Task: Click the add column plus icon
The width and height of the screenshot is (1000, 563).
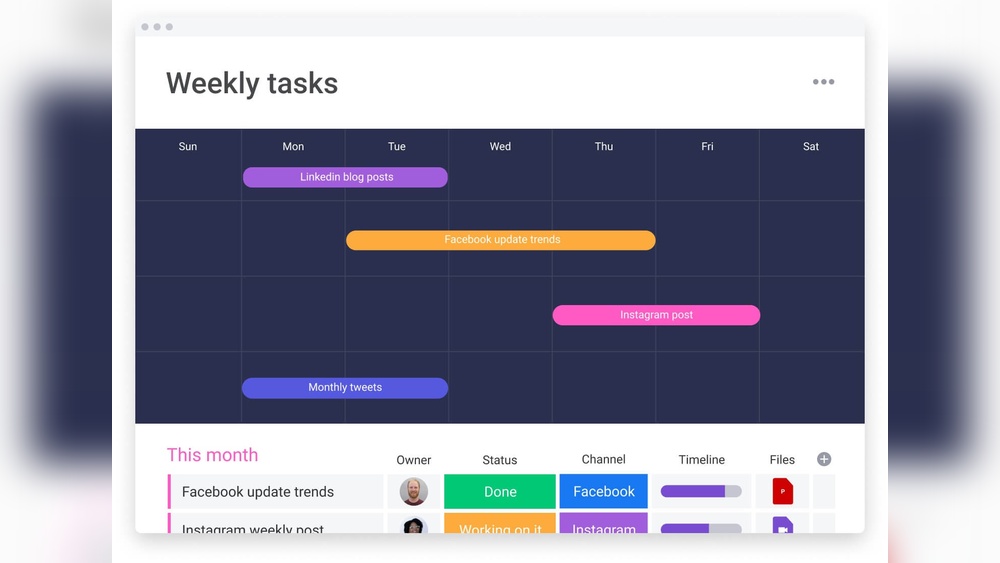Action: coord(824,459)
